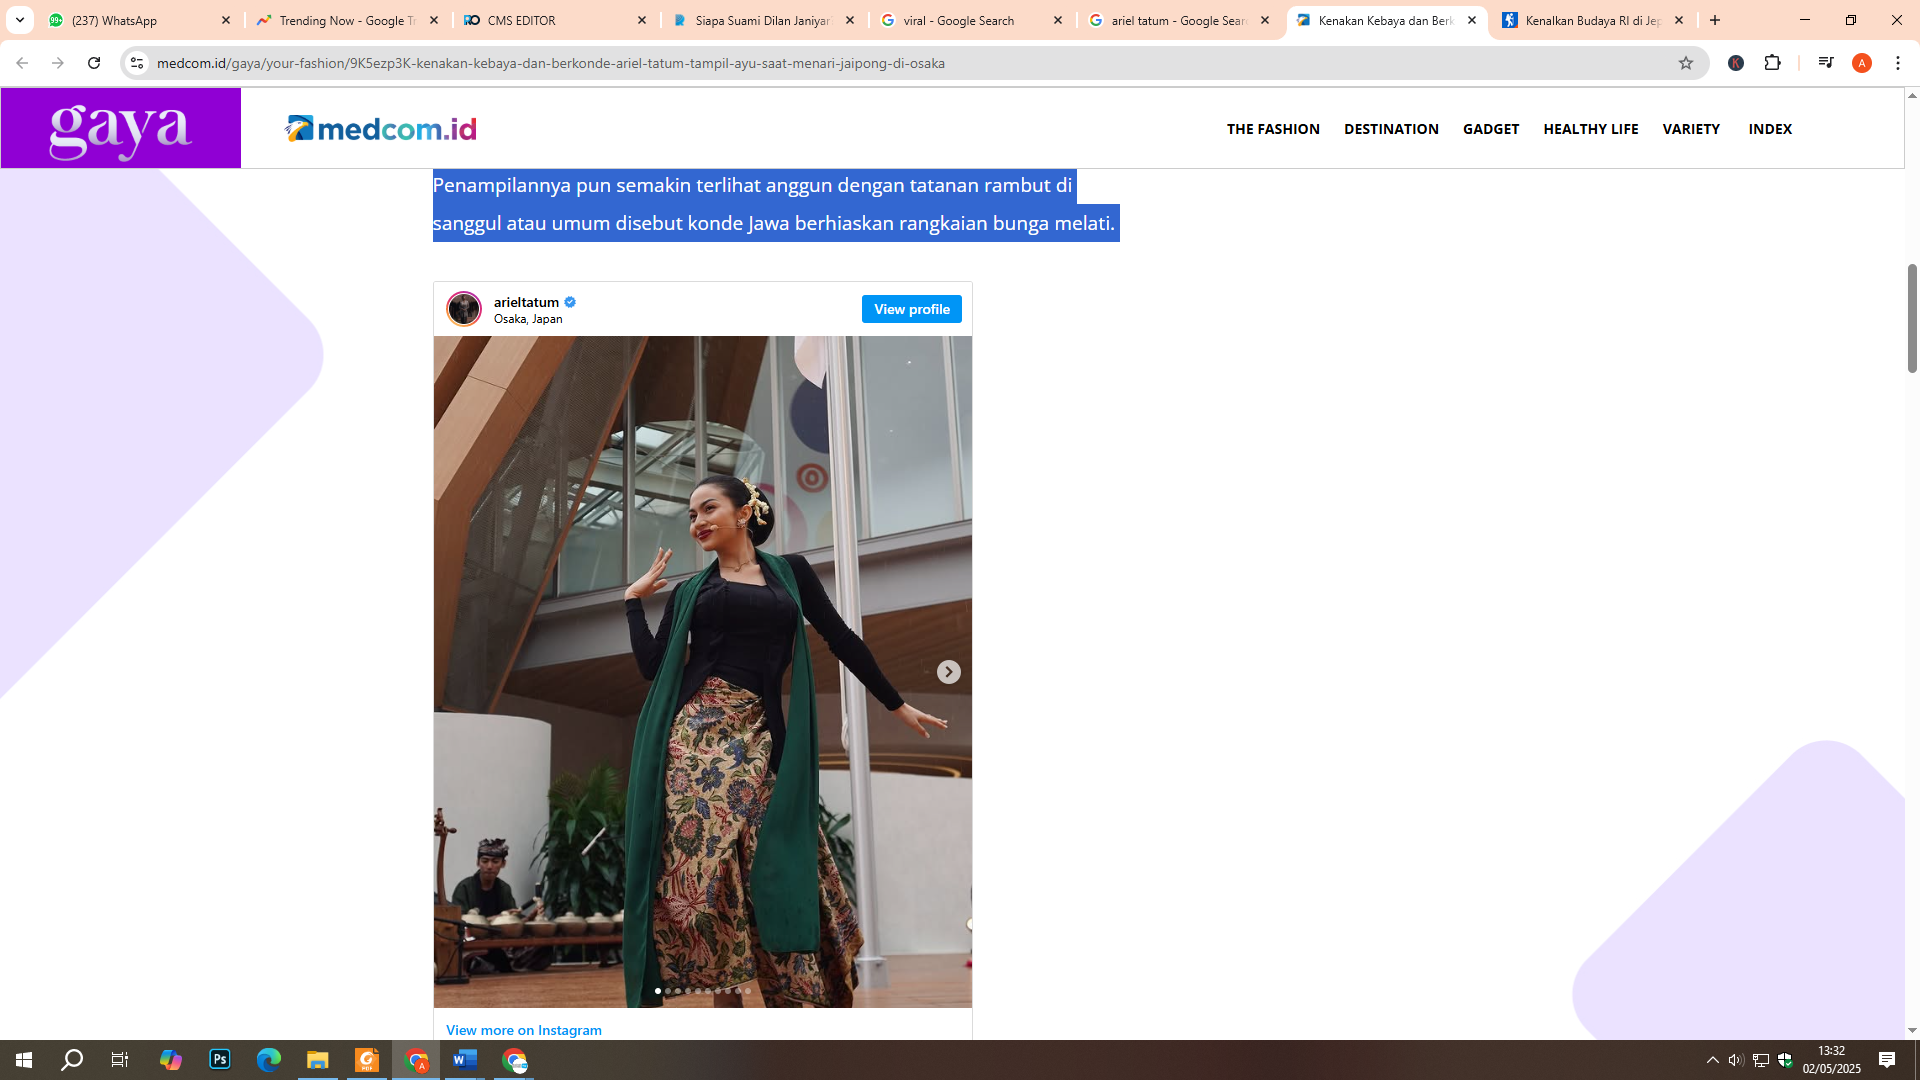Open the media control icon in toolbar

(x=1826, y=63)
